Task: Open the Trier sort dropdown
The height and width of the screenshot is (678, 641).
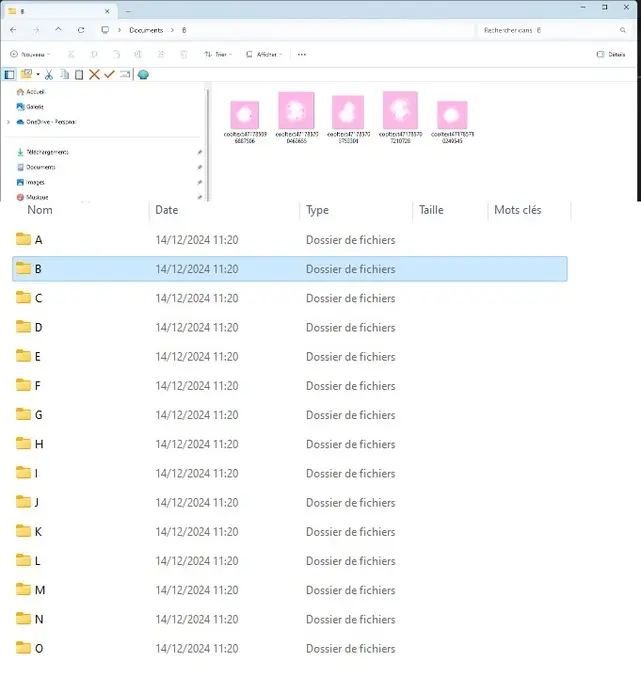Action: coord(218,54)
